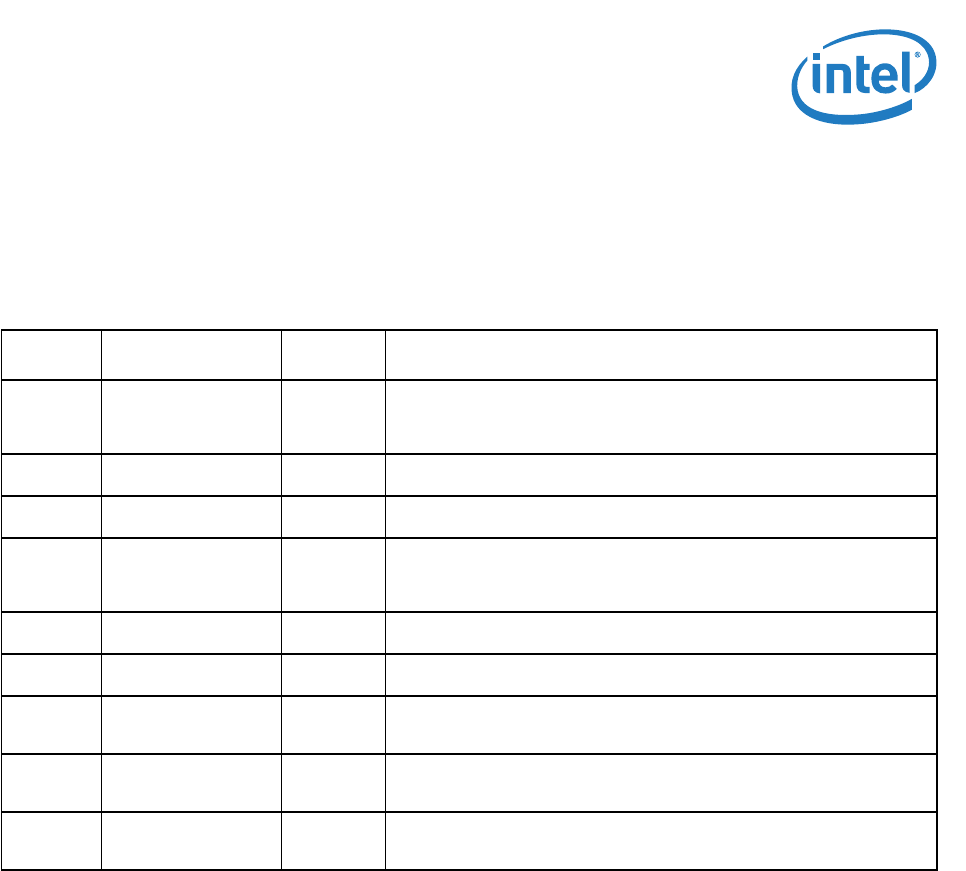966x871 pixels.
Task: Select last cell in the seventh table row
Action: click(x=661, y=675)
